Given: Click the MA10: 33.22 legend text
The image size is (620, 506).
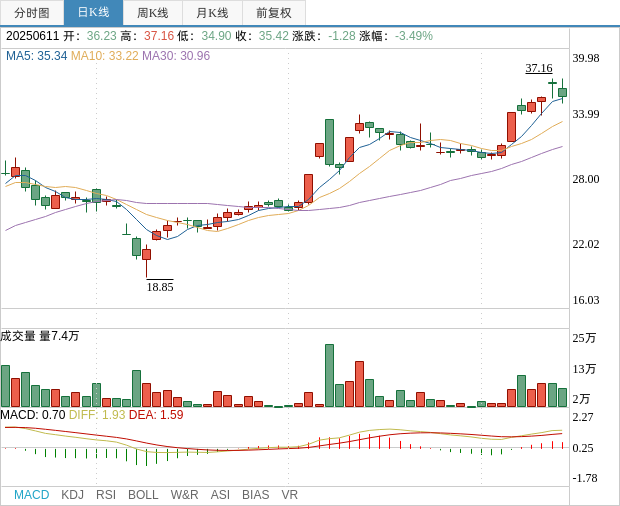Looking at the screenshot, I should pos(105,56).
